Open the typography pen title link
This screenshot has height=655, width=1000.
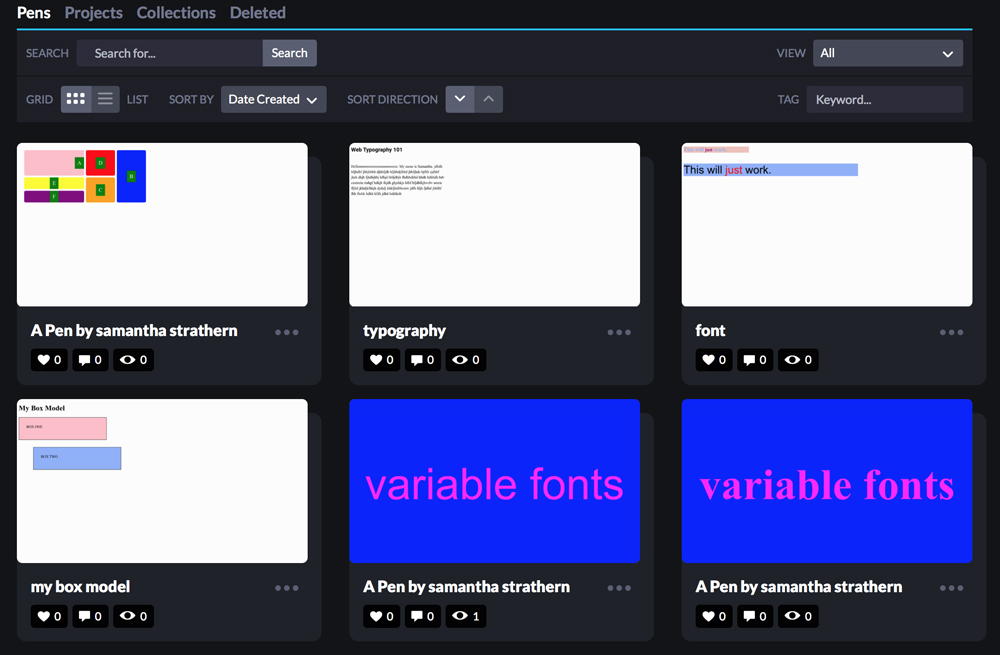click(x=404, y=331)
